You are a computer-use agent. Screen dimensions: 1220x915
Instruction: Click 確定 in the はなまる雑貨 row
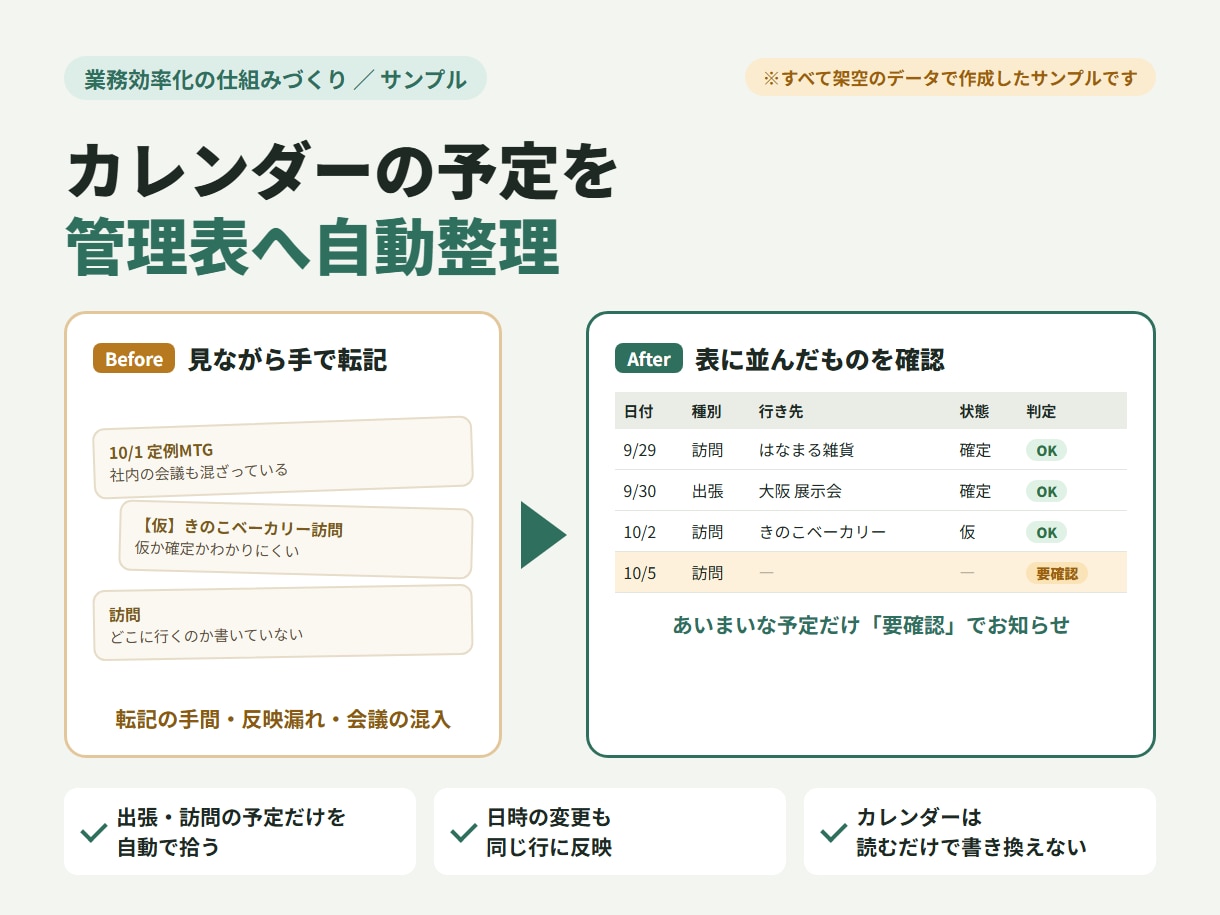click(x=975, y=450)
